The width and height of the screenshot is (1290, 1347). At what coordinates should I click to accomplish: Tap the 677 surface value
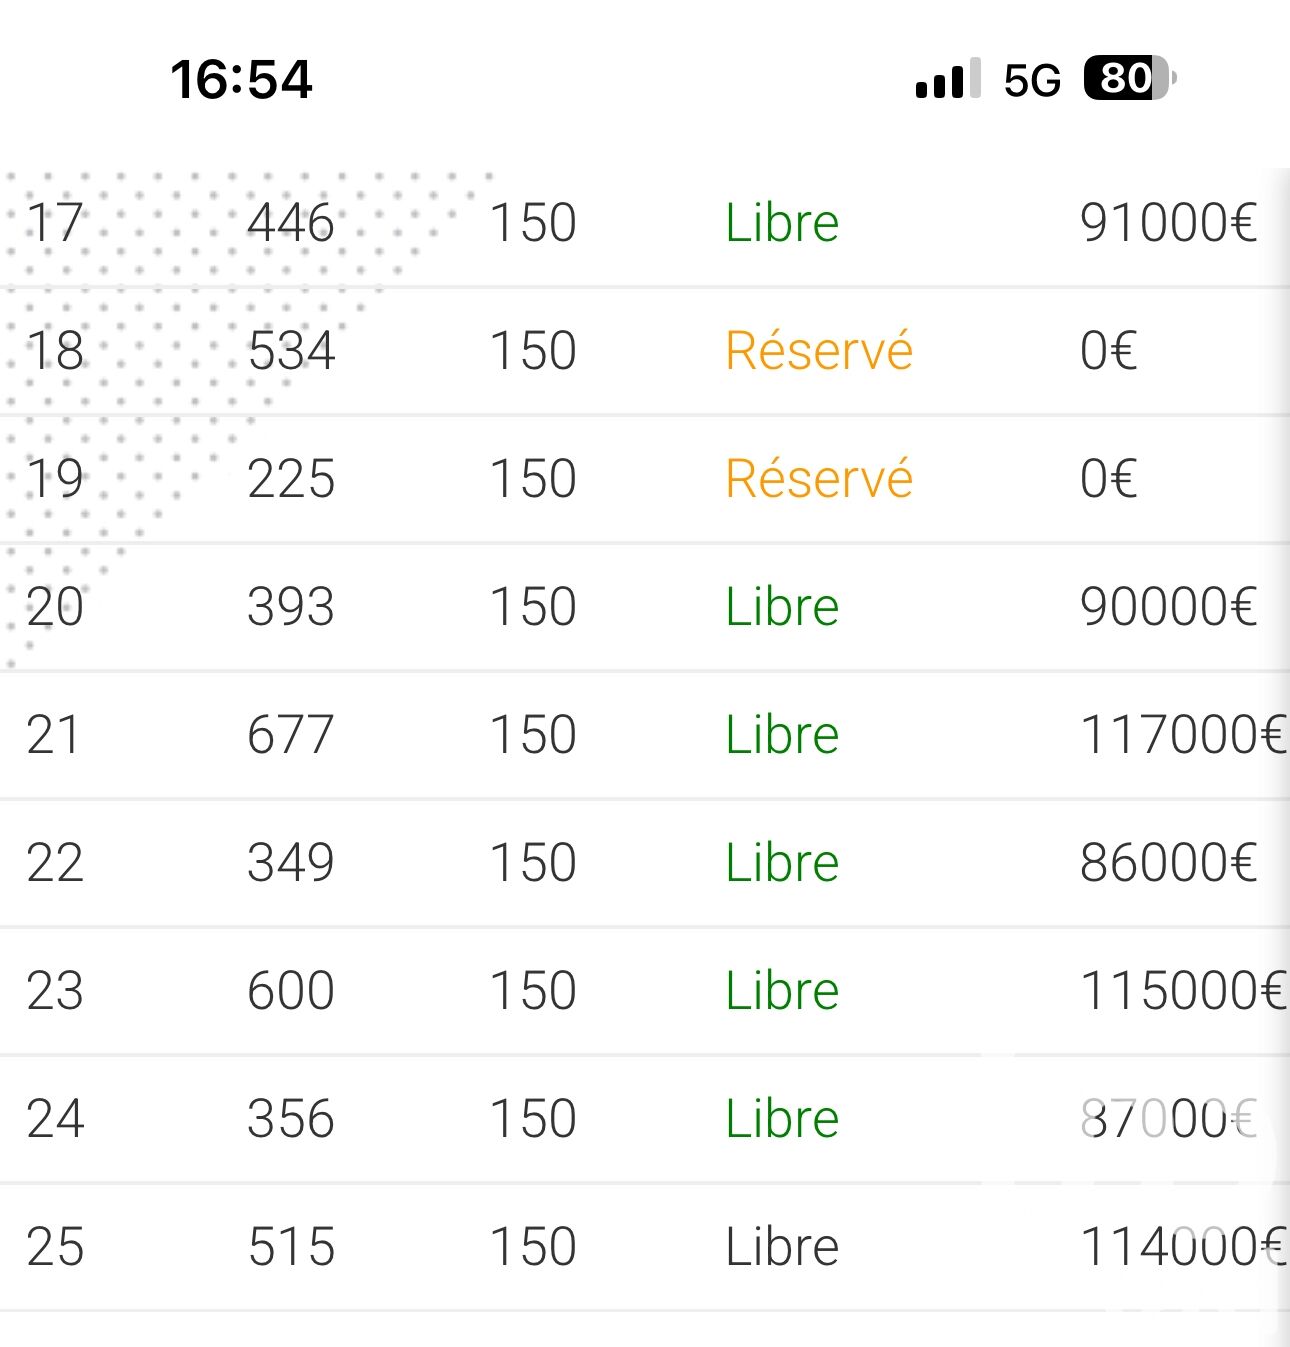tap(290, 735)
